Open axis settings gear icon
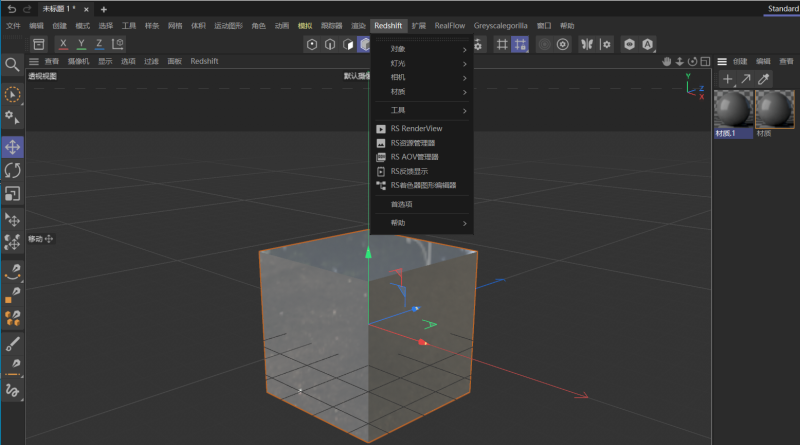Screen dimensions: 800x445 pos(606,44)
